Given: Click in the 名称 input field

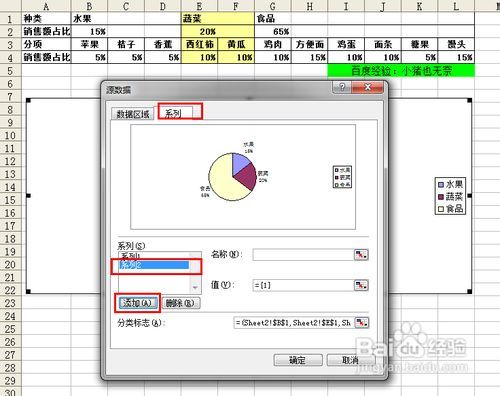Looking at the screenshot, I should coord(303,255).
